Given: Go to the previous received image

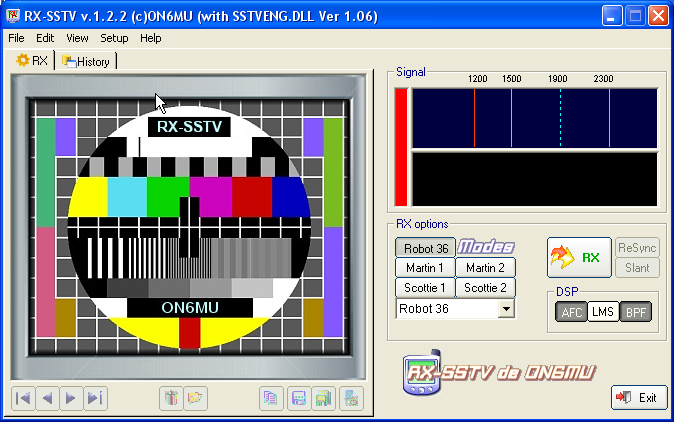Looking at the screenshot, I should [x=47, y=398].
